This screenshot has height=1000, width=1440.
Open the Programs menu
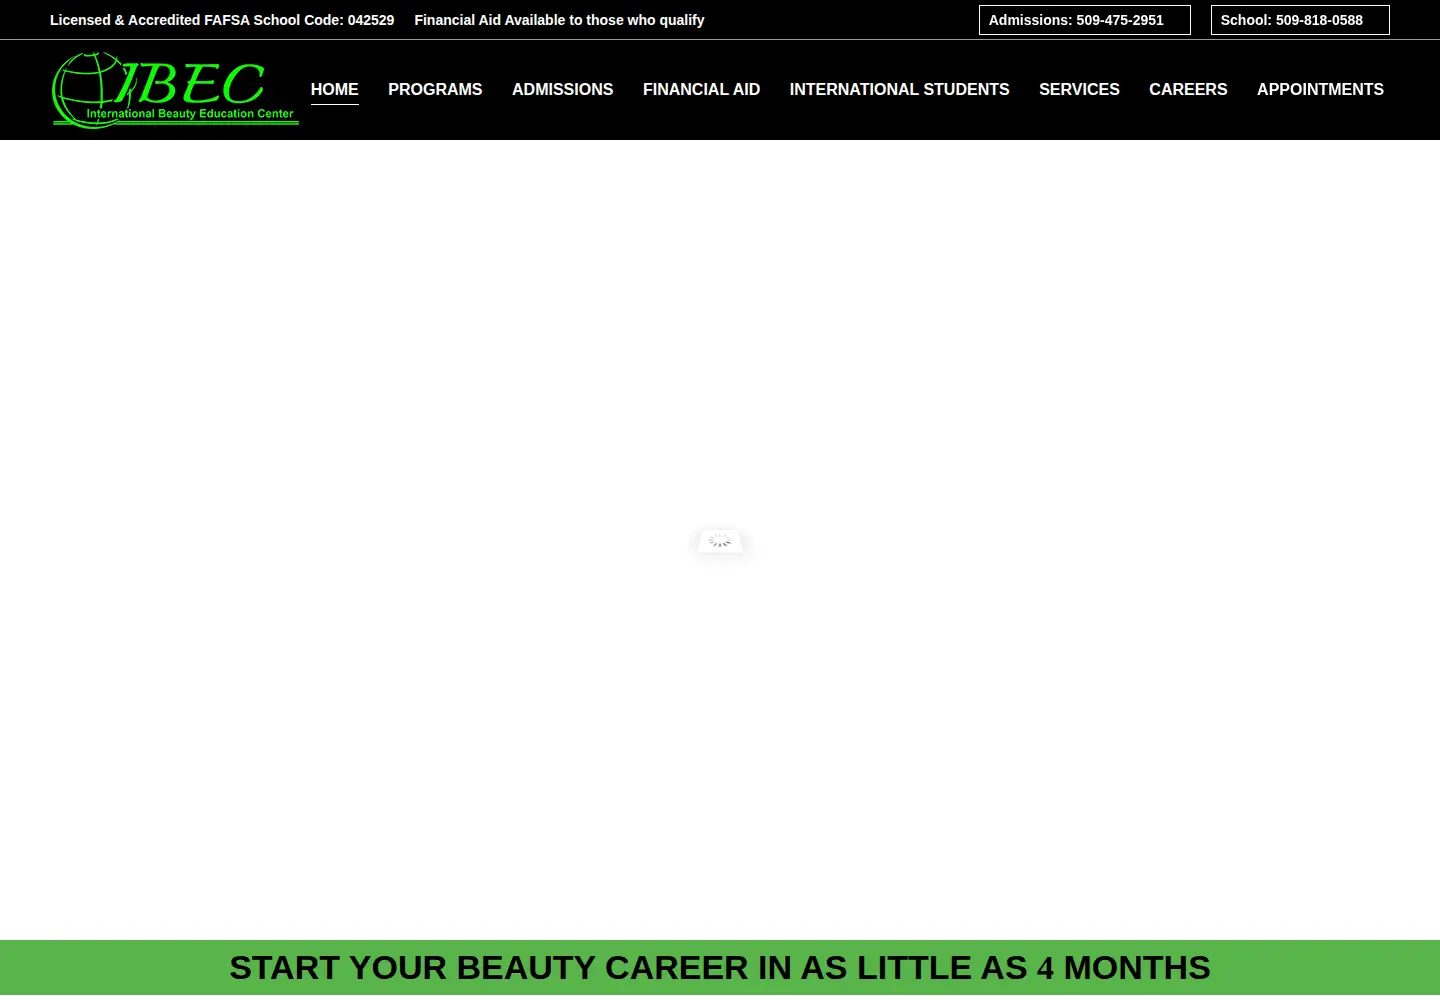click(x=435, y=89)
